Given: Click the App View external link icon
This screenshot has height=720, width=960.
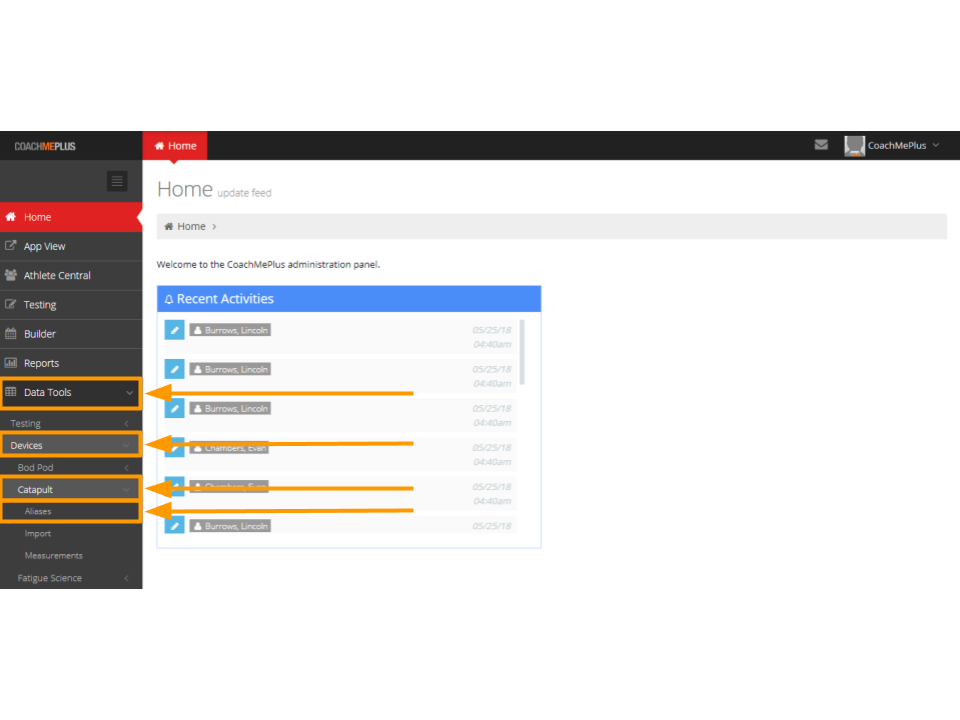Looking at the screenshot, I should coord(11,246).
